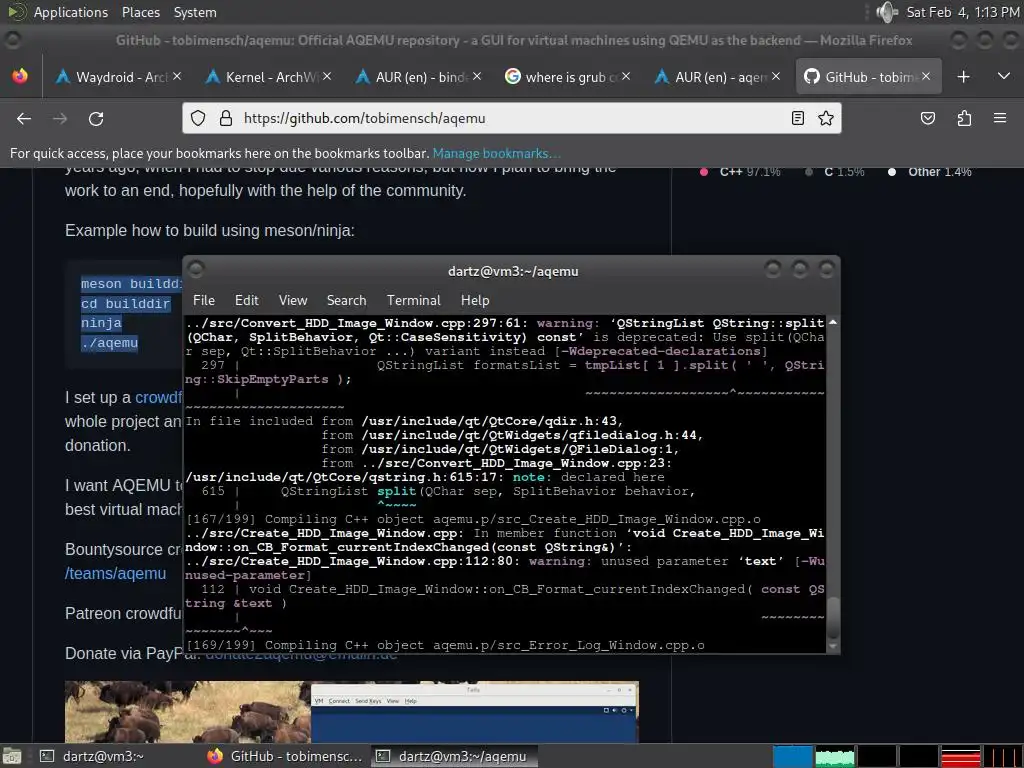Click the show desktop icon in bottom panel

(12, 756)
